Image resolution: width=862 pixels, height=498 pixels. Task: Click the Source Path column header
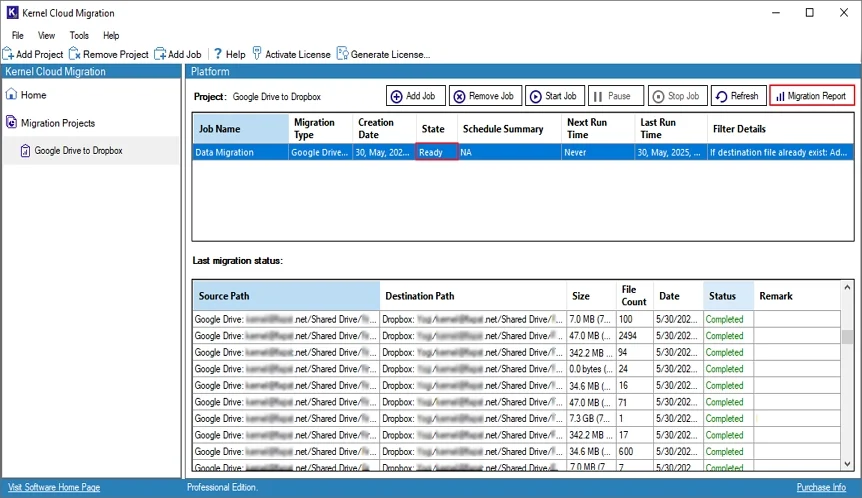pos(286,296)
